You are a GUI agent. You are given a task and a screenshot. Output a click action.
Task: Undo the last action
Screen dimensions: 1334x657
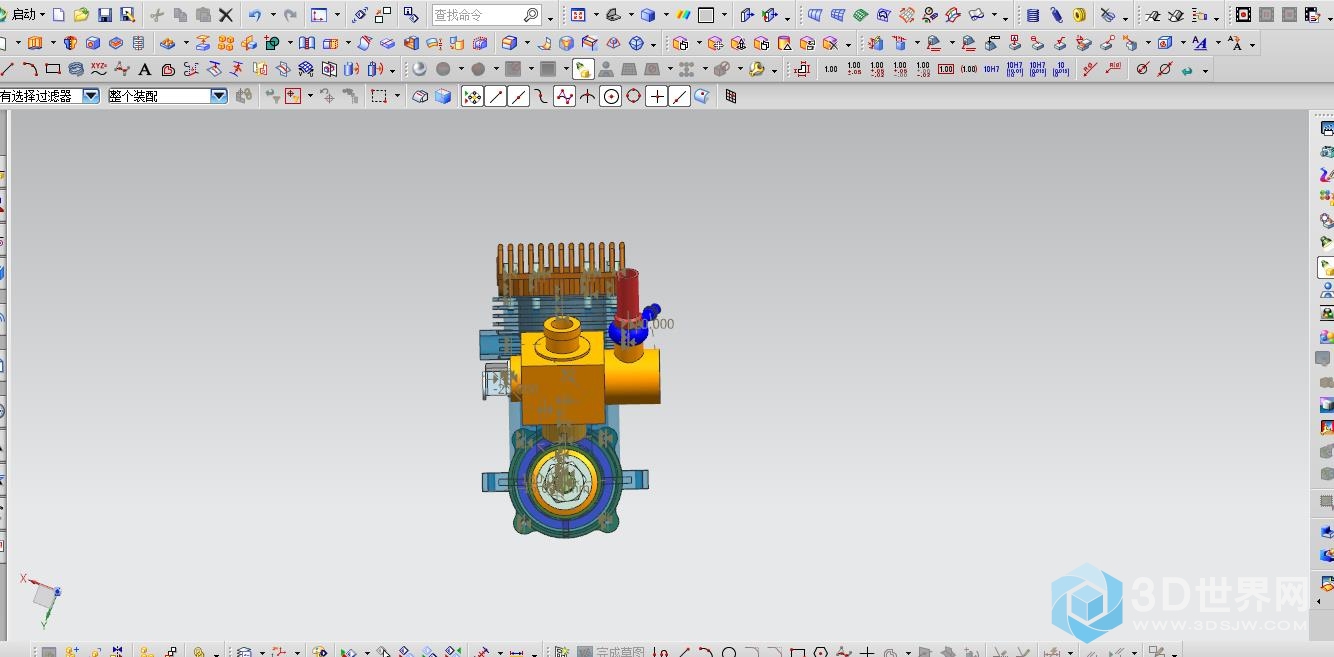(255, 15)
